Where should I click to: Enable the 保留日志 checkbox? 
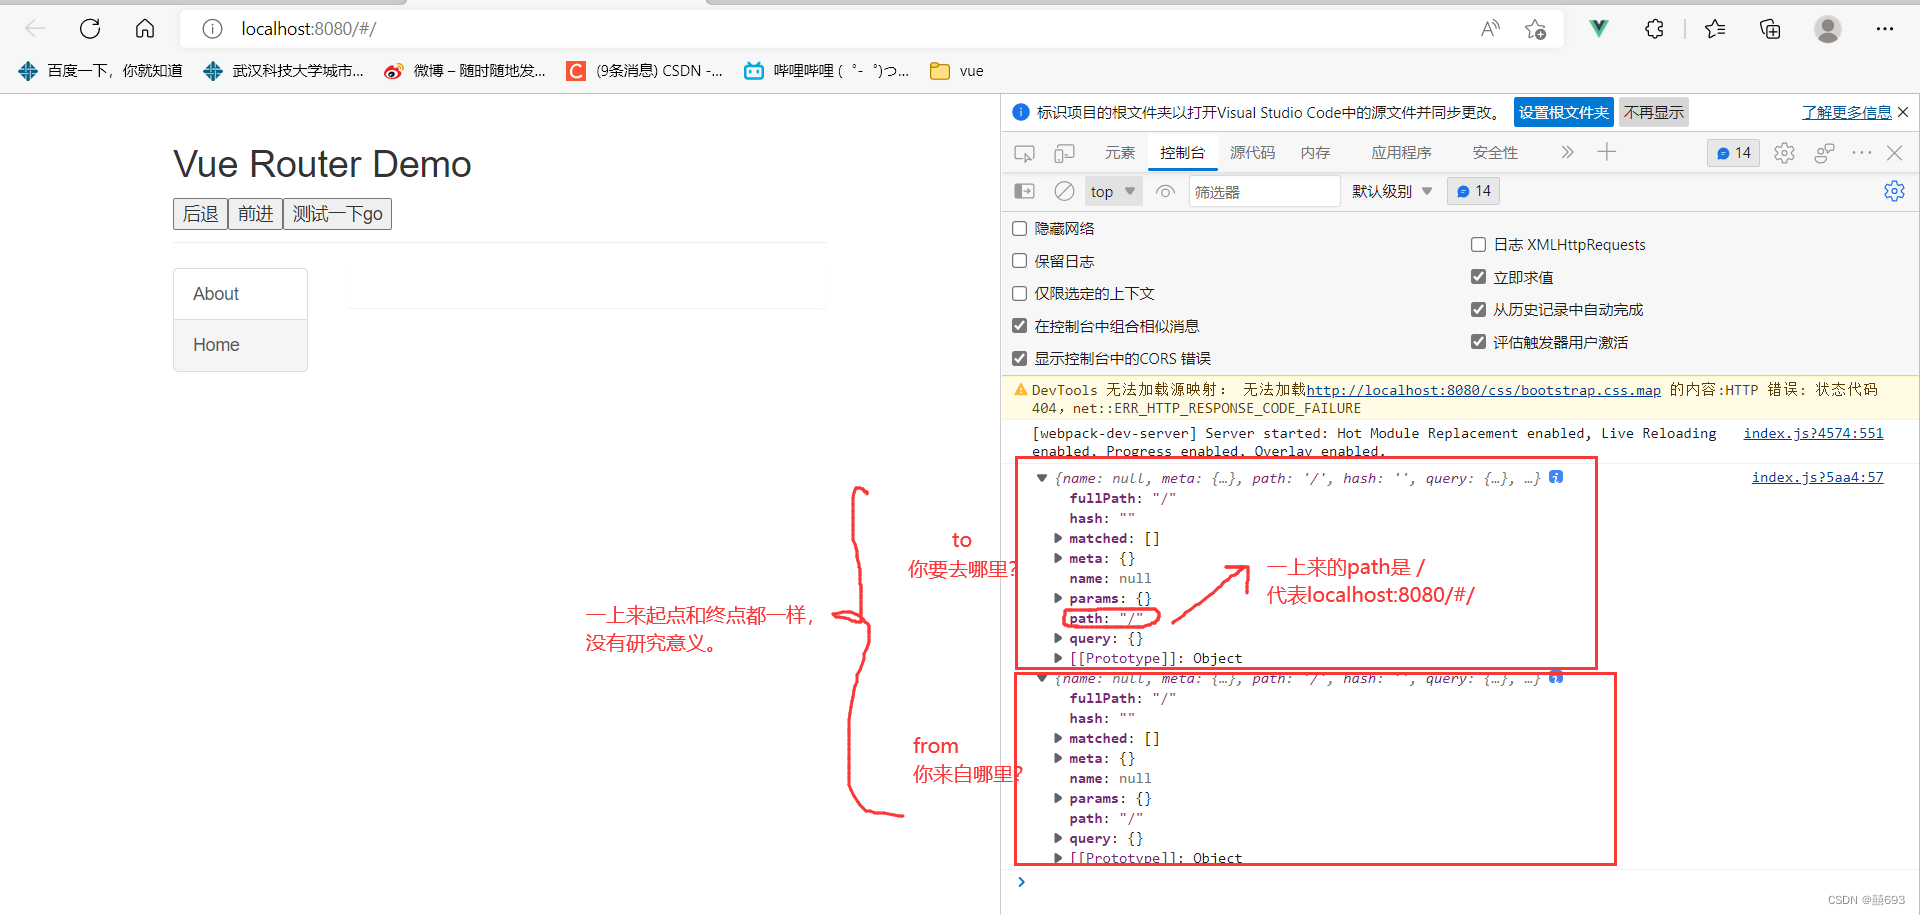click(x=1019, y=261)
